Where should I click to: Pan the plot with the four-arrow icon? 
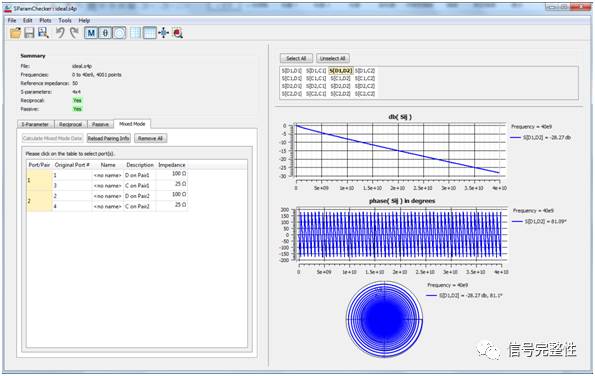164,33
